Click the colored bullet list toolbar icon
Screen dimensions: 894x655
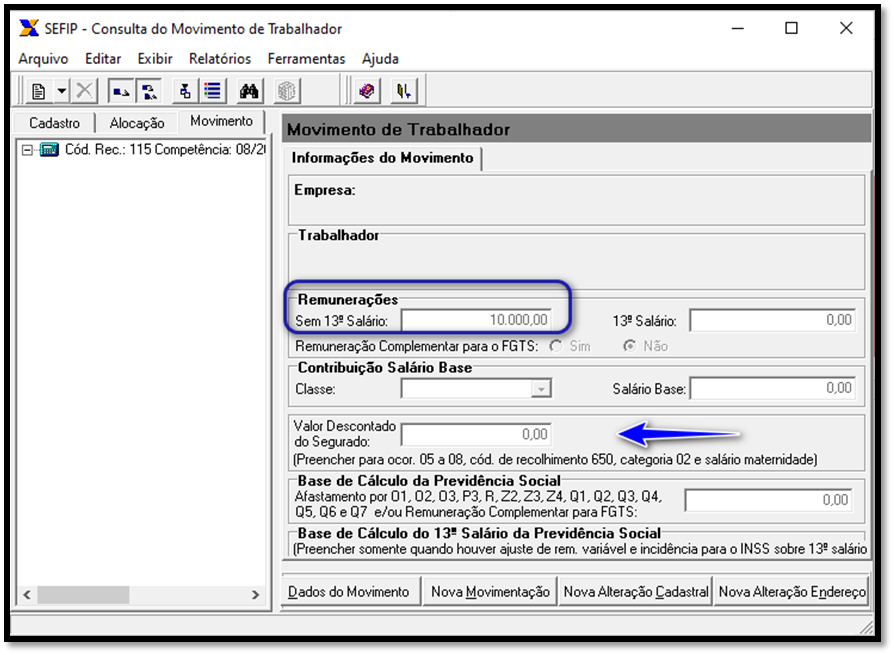pyautogui.click(x=213, y=91)
